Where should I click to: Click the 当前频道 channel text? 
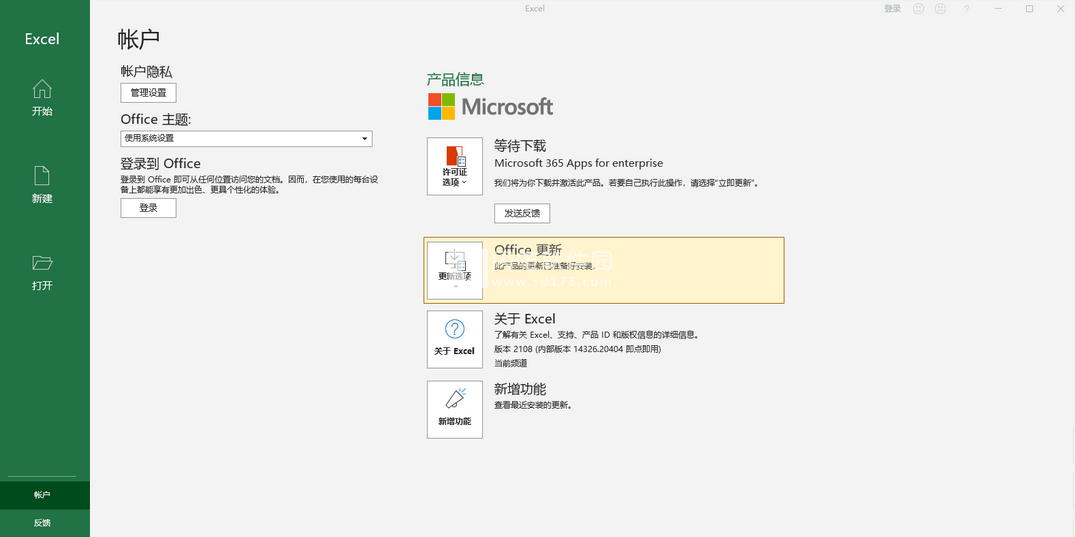tap(511, 363)
